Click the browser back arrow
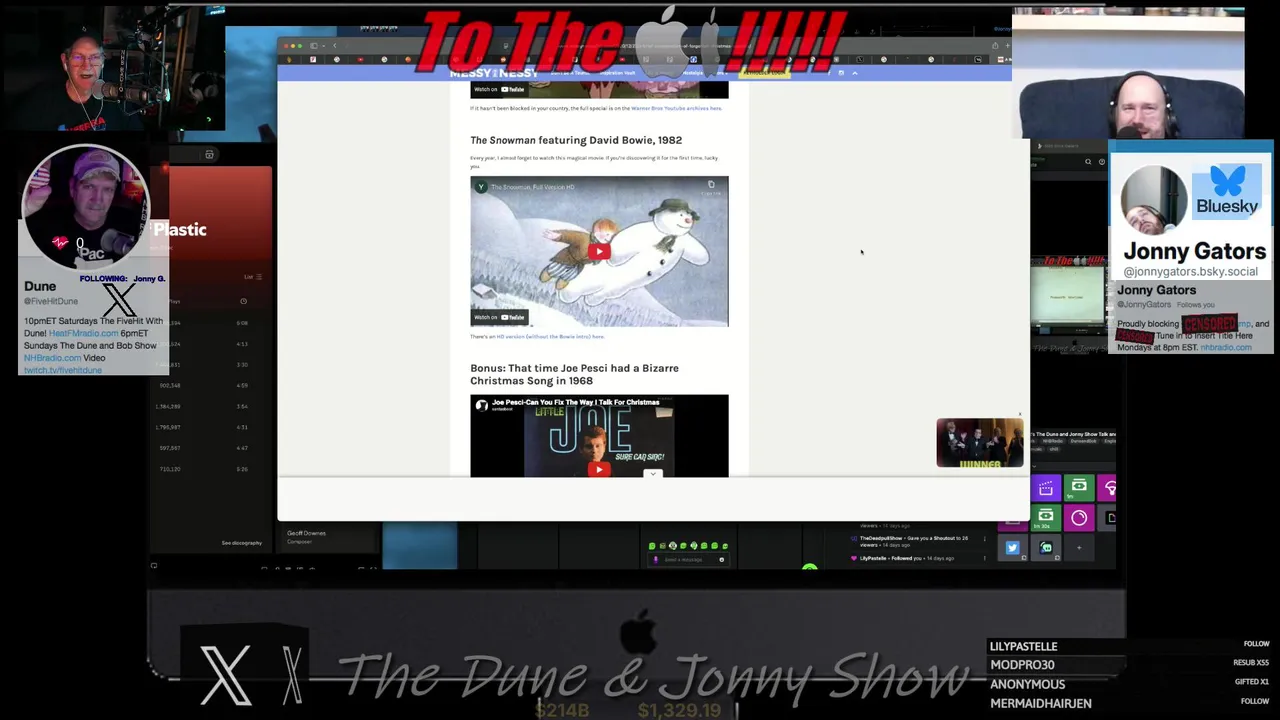This screenshot has width=1280, height=720. pyautogui.click(x=334, y=45)
